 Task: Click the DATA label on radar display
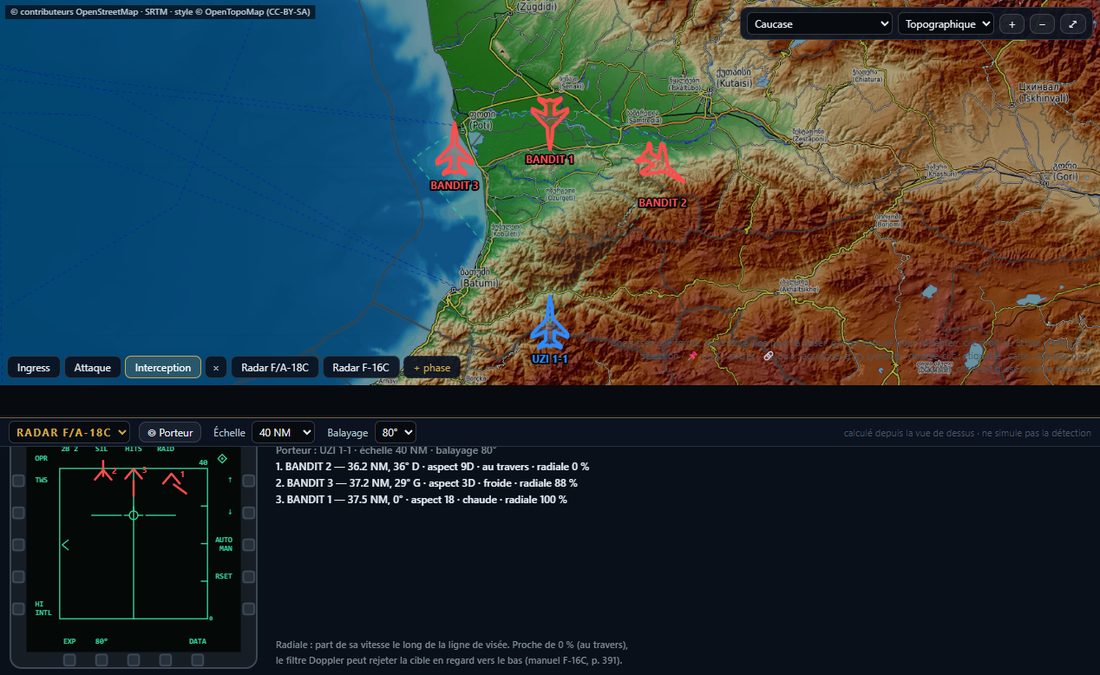[198, 641]
